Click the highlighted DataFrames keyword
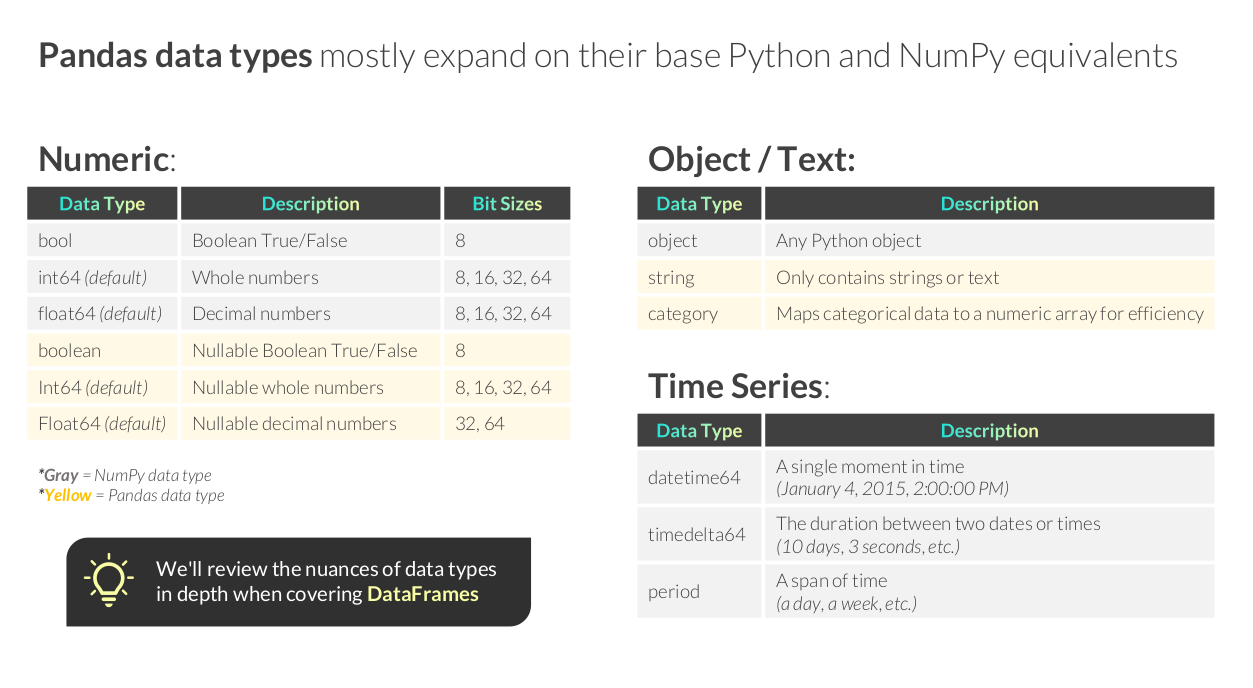This screenshot has height=688, width=1253. coord(422,594)
